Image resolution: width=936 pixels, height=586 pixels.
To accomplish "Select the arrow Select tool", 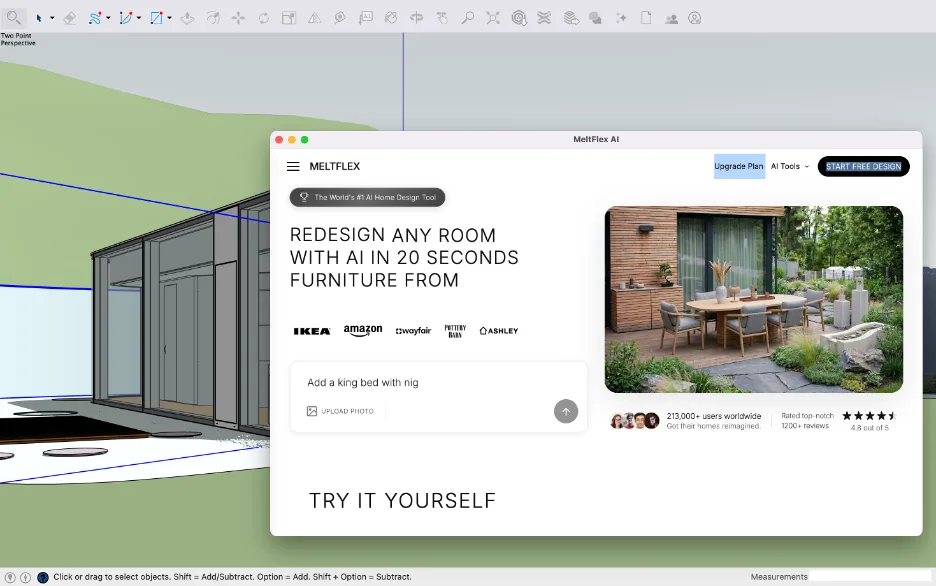I will tap(39, 18).
